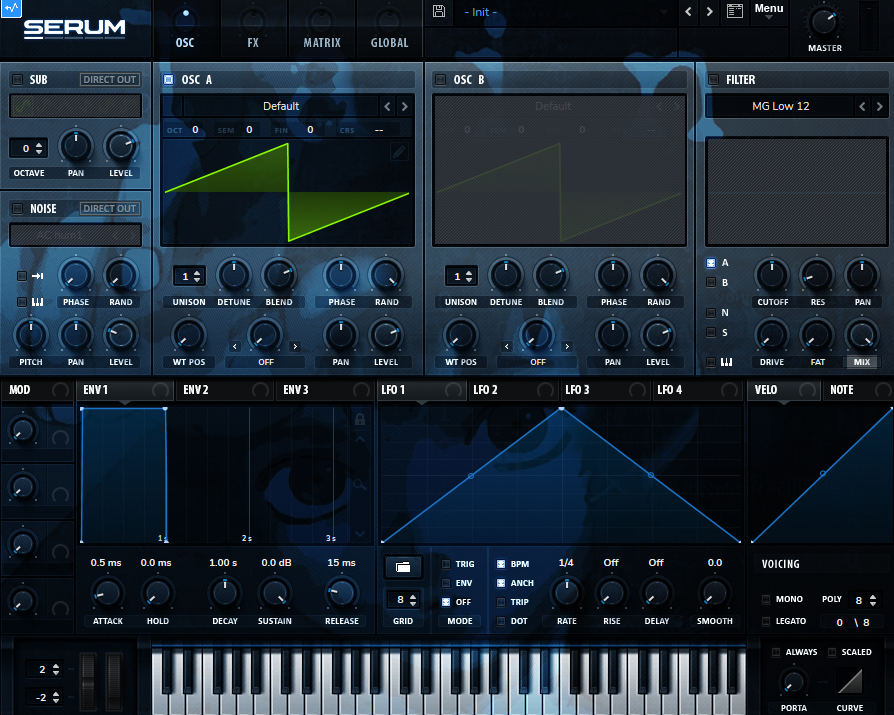
Task: Open the MG Low 12 filter type dropdown
Action: click(x=780, y=106)
